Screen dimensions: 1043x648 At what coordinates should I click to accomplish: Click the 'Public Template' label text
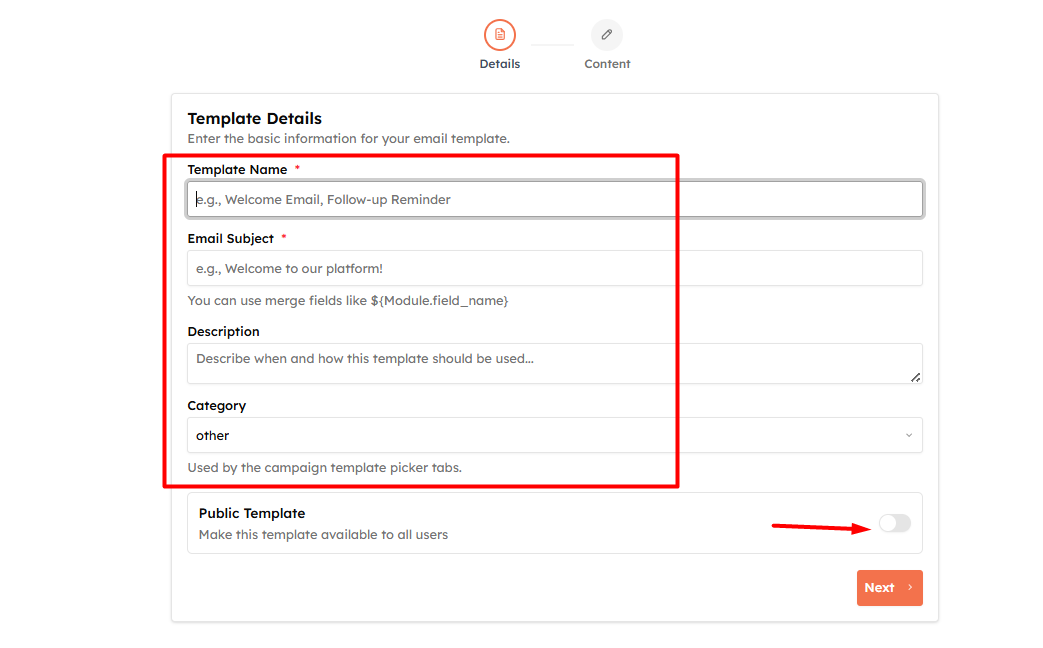click(252, 514)
